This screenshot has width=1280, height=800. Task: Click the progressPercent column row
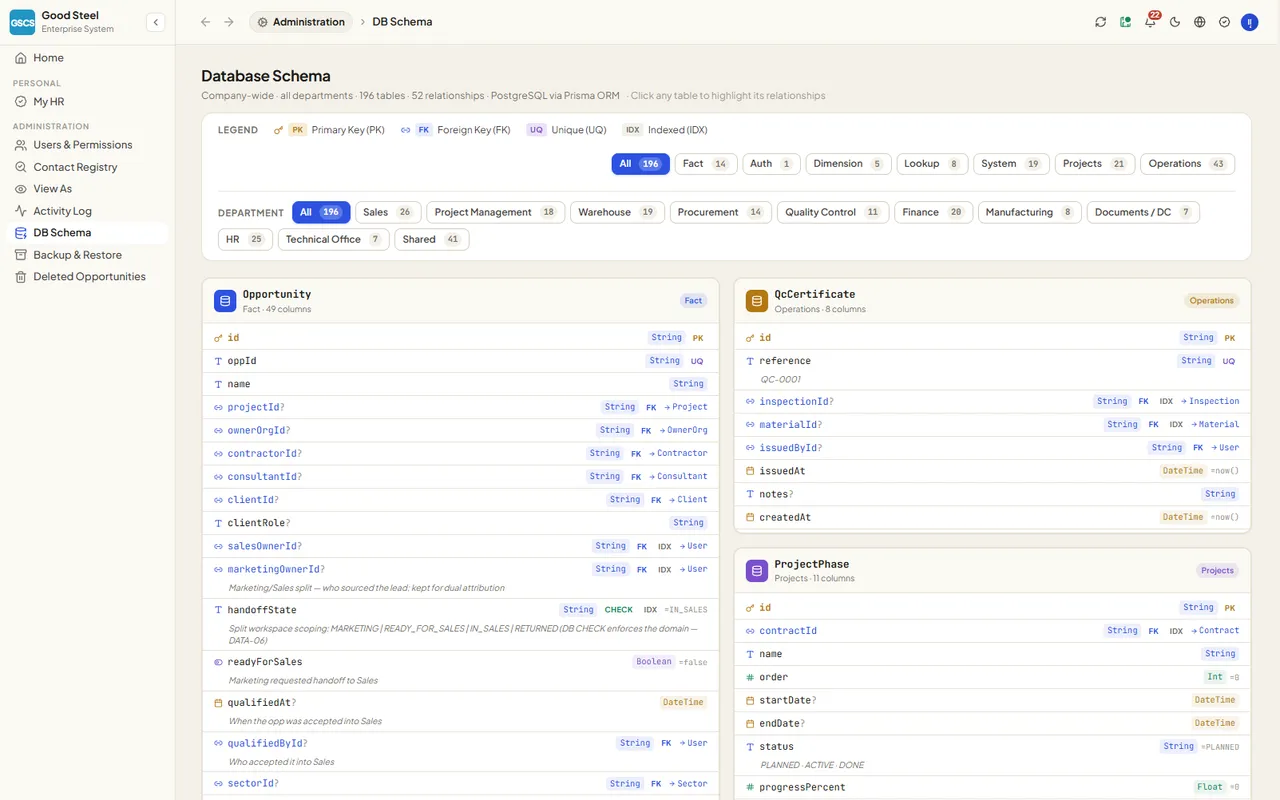(993, 787)
